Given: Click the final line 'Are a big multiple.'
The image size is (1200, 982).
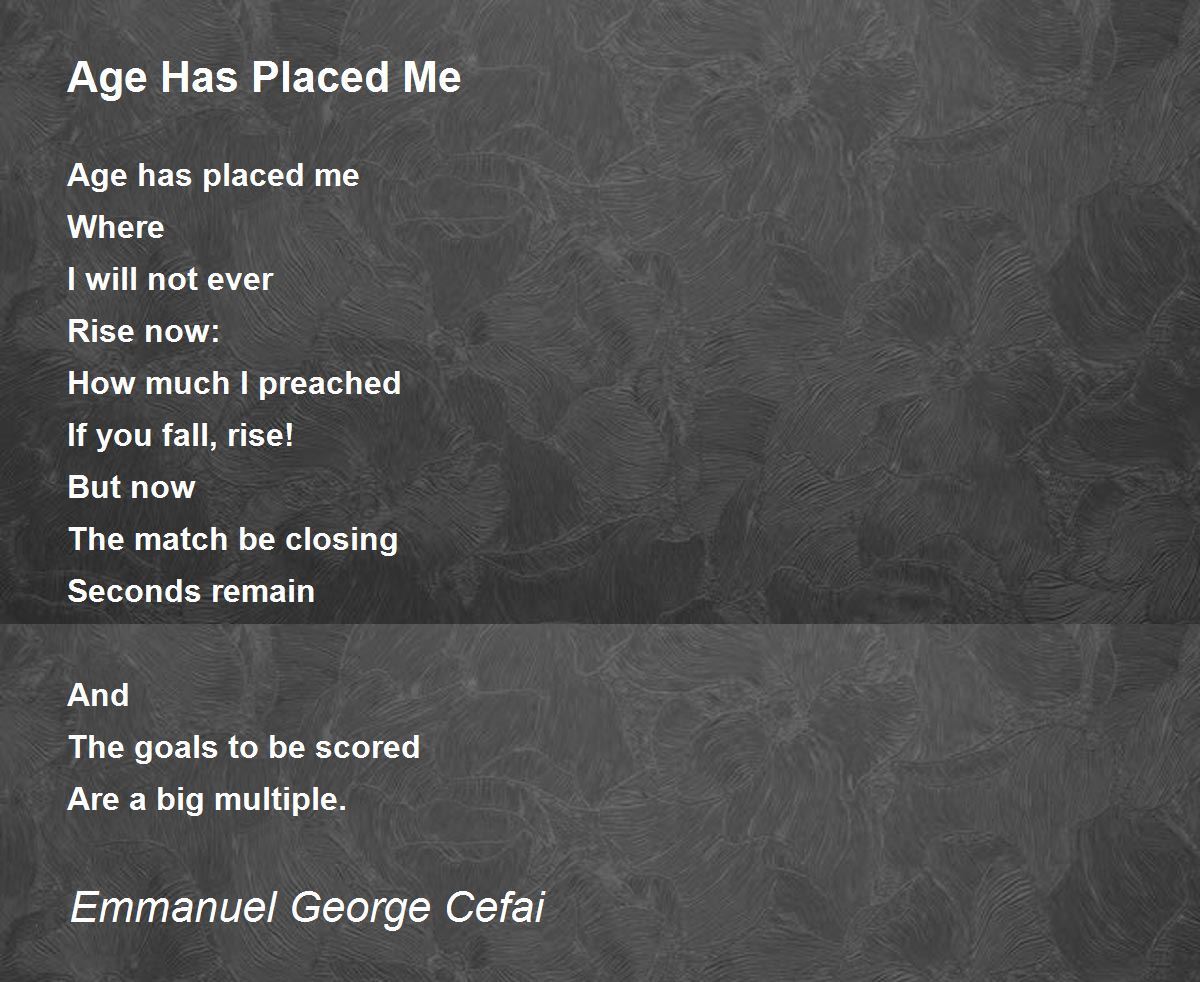Looking at the screenshot, I should tap(207, 799).
